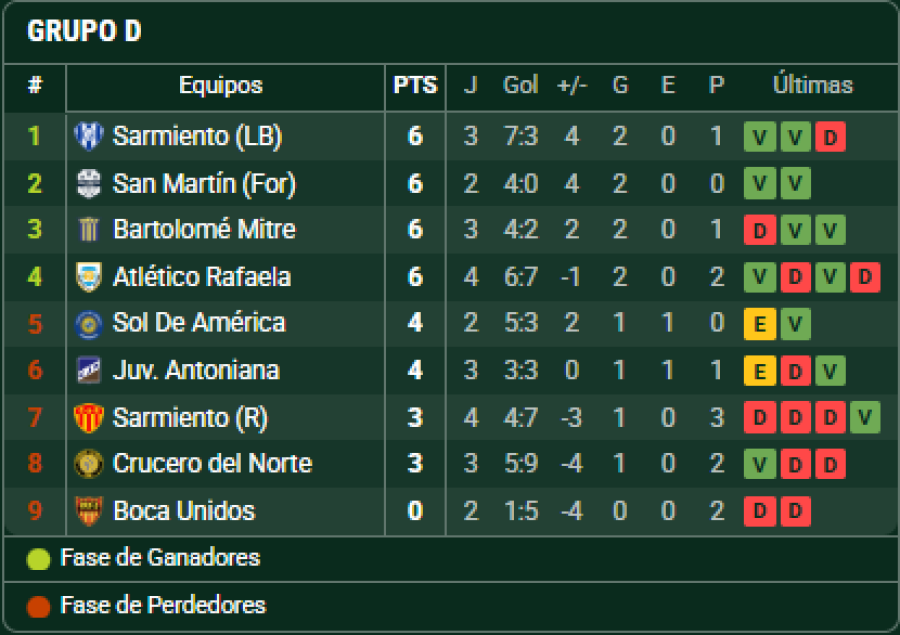The image size is (900, 635).
Task: Open the Sol De América team link
Action: coord(199,323)
